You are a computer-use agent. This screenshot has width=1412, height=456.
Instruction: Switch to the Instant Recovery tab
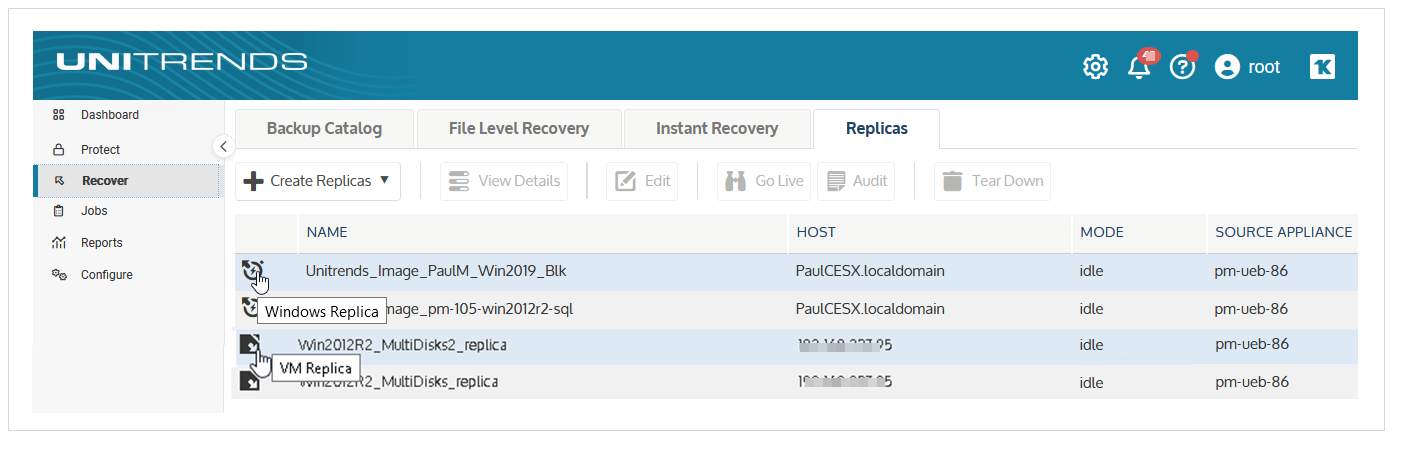[717, 128]
